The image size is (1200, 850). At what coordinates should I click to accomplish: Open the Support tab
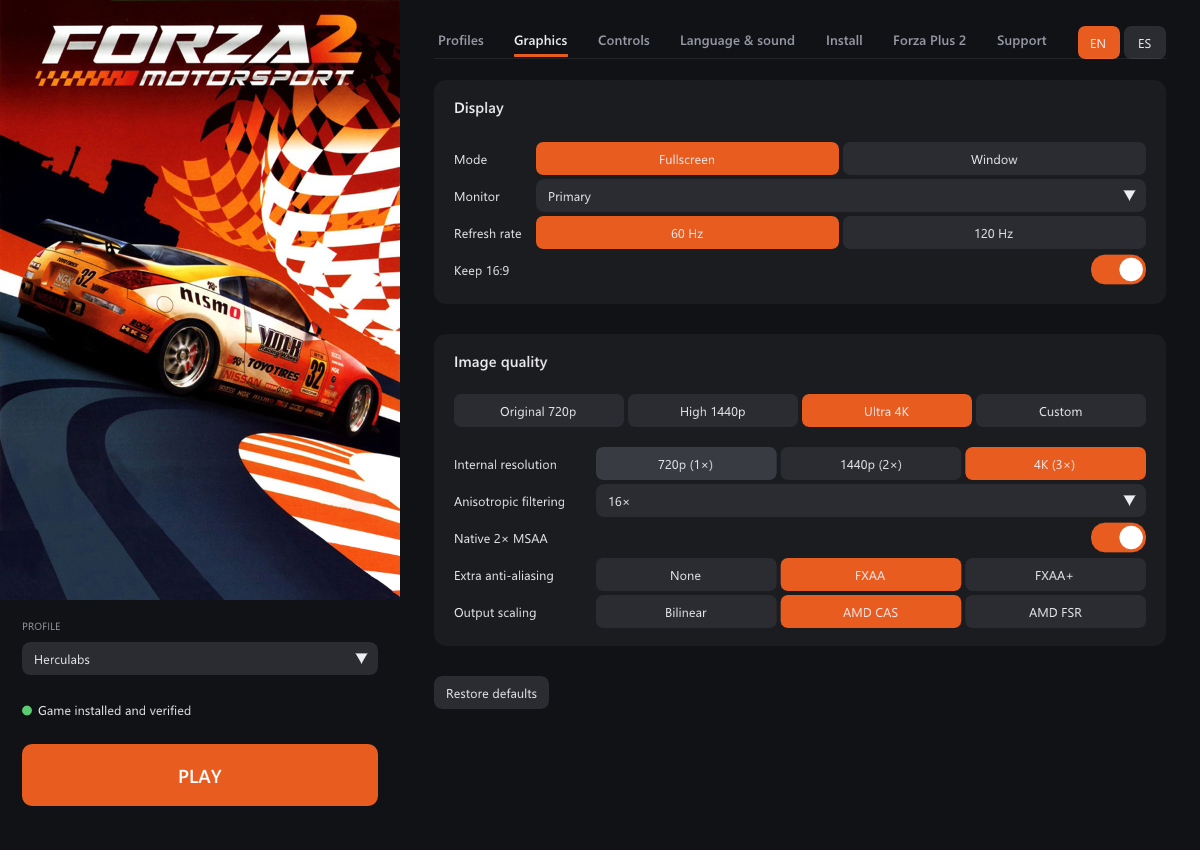click(1022, 41)
